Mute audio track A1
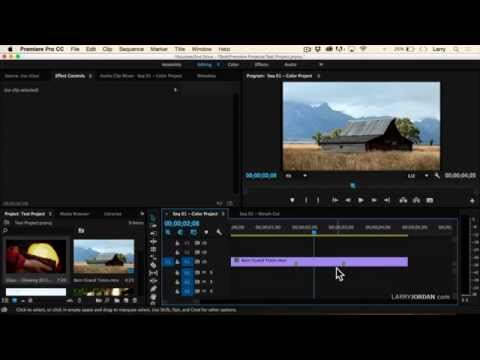 [x=204, y=273]
